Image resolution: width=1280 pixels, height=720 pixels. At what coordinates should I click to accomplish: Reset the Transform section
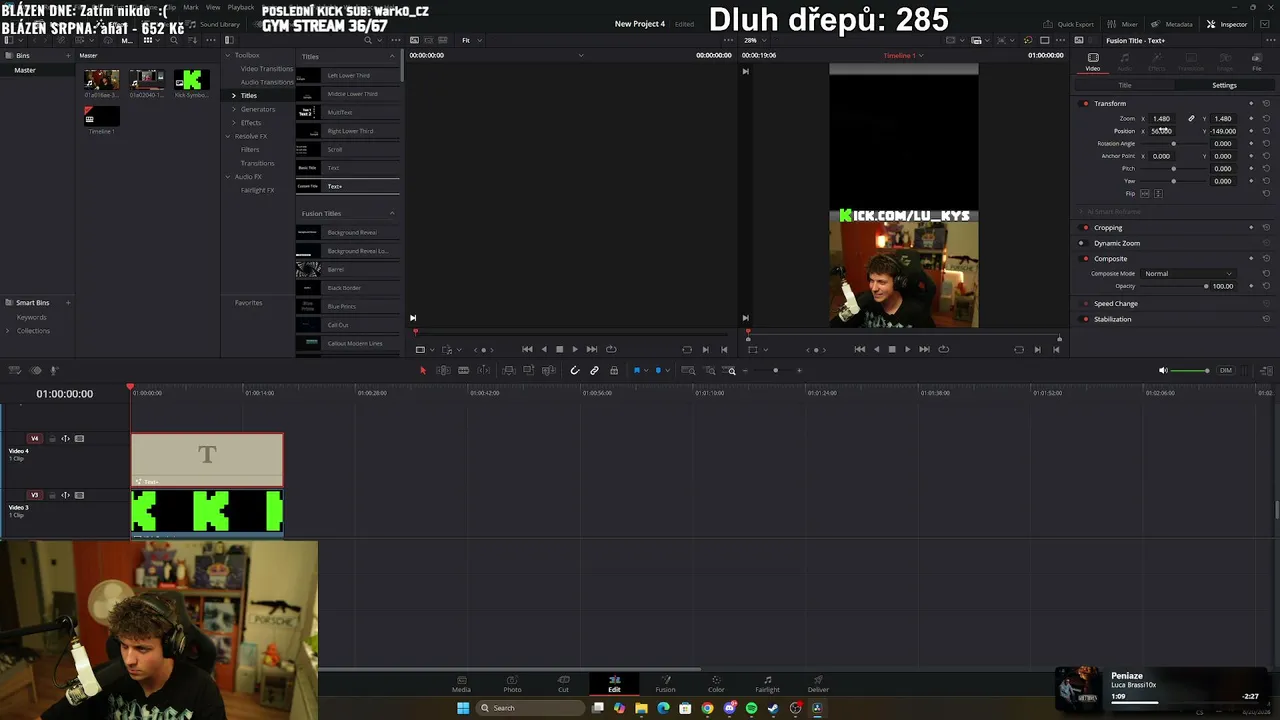pyautogui.click(x=1266, y=103)
